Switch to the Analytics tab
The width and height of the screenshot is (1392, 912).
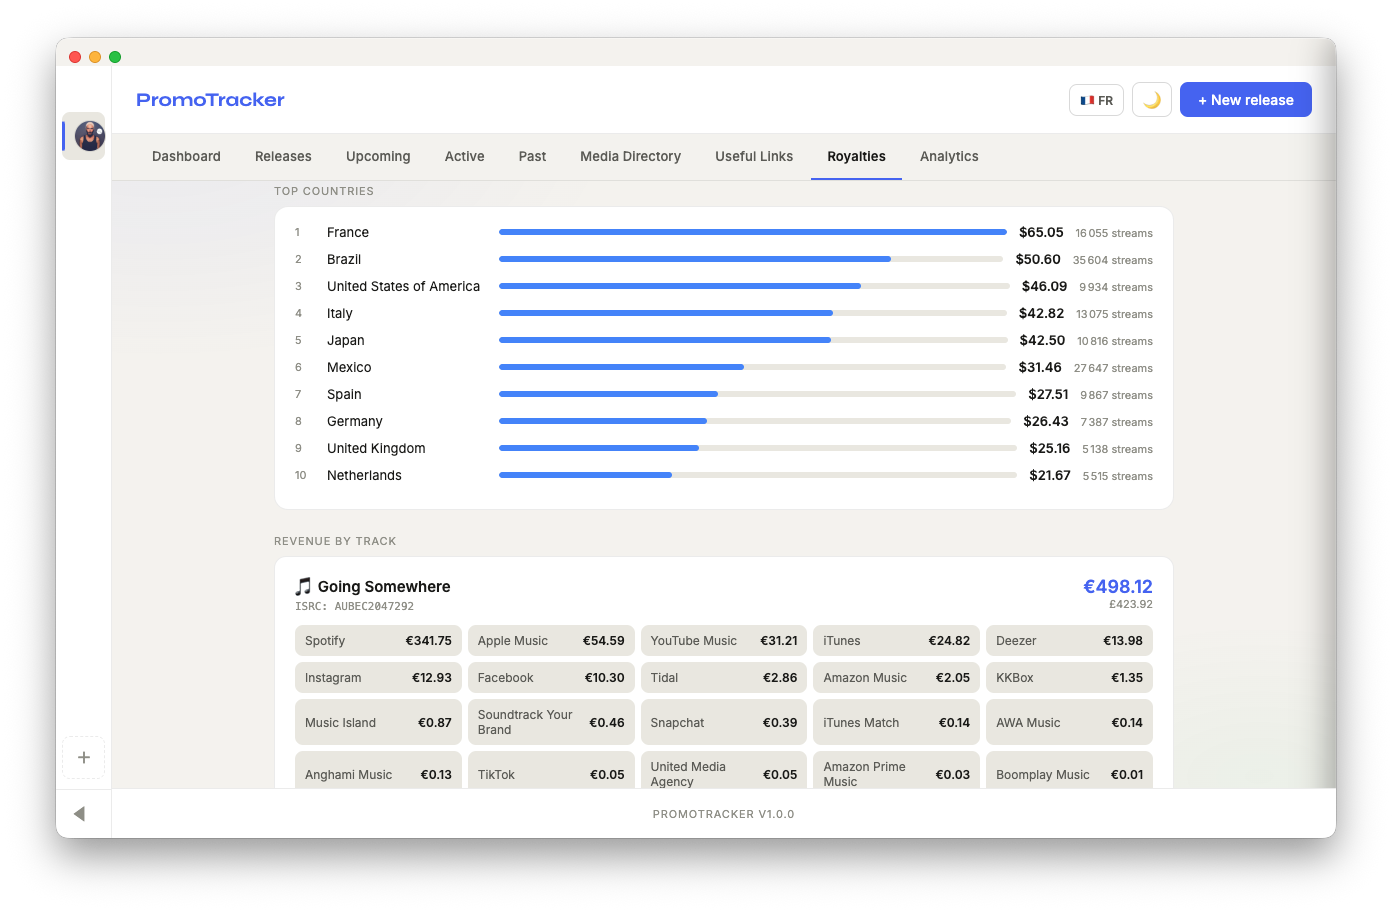click(x=949, y=157)
